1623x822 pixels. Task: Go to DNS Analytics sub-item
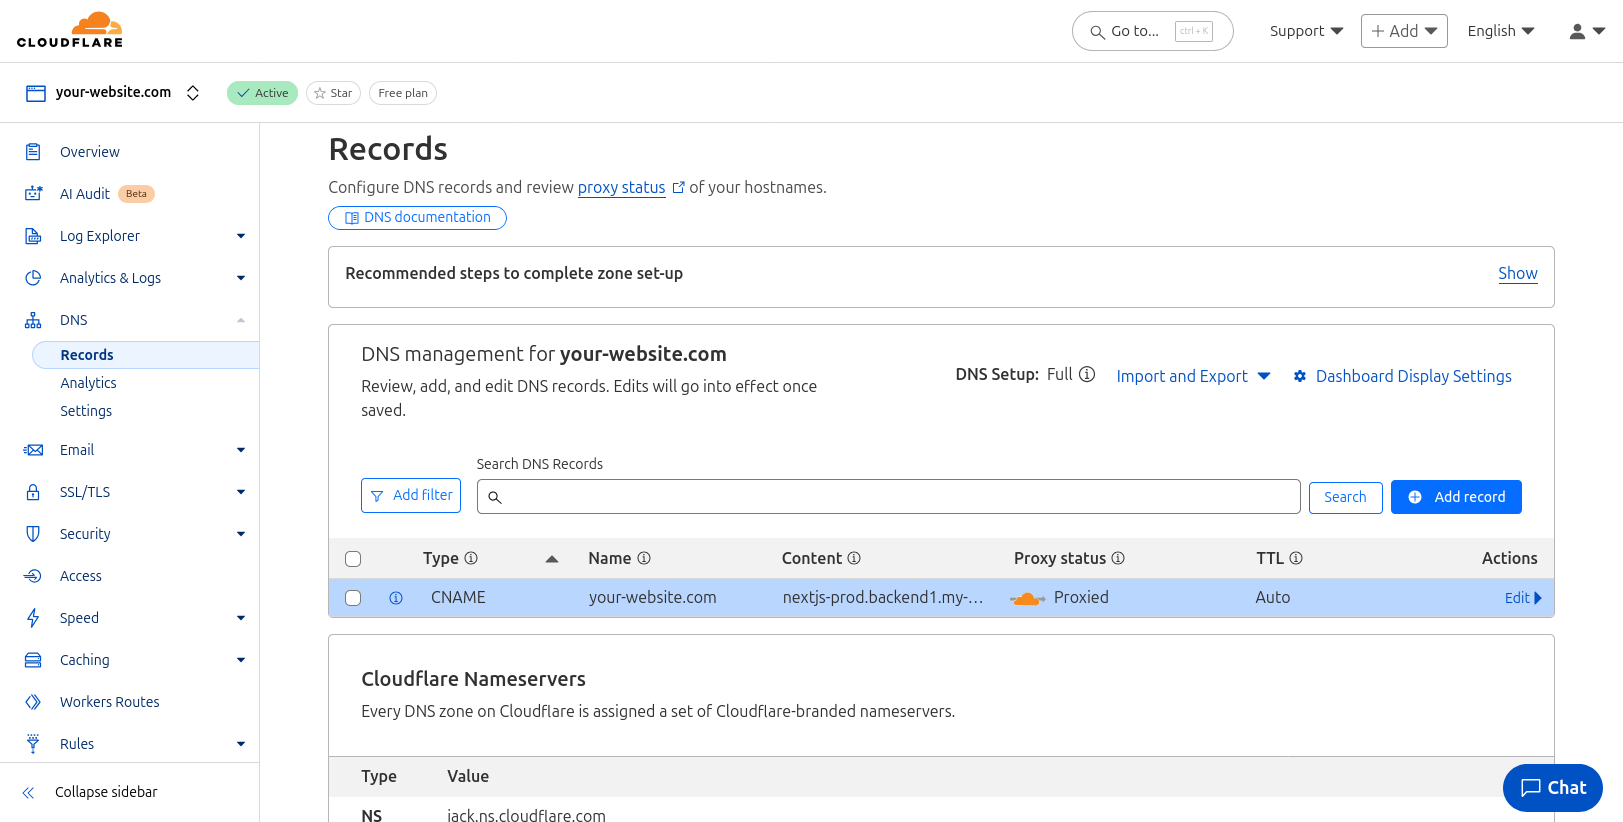click(x=88, y=383)
